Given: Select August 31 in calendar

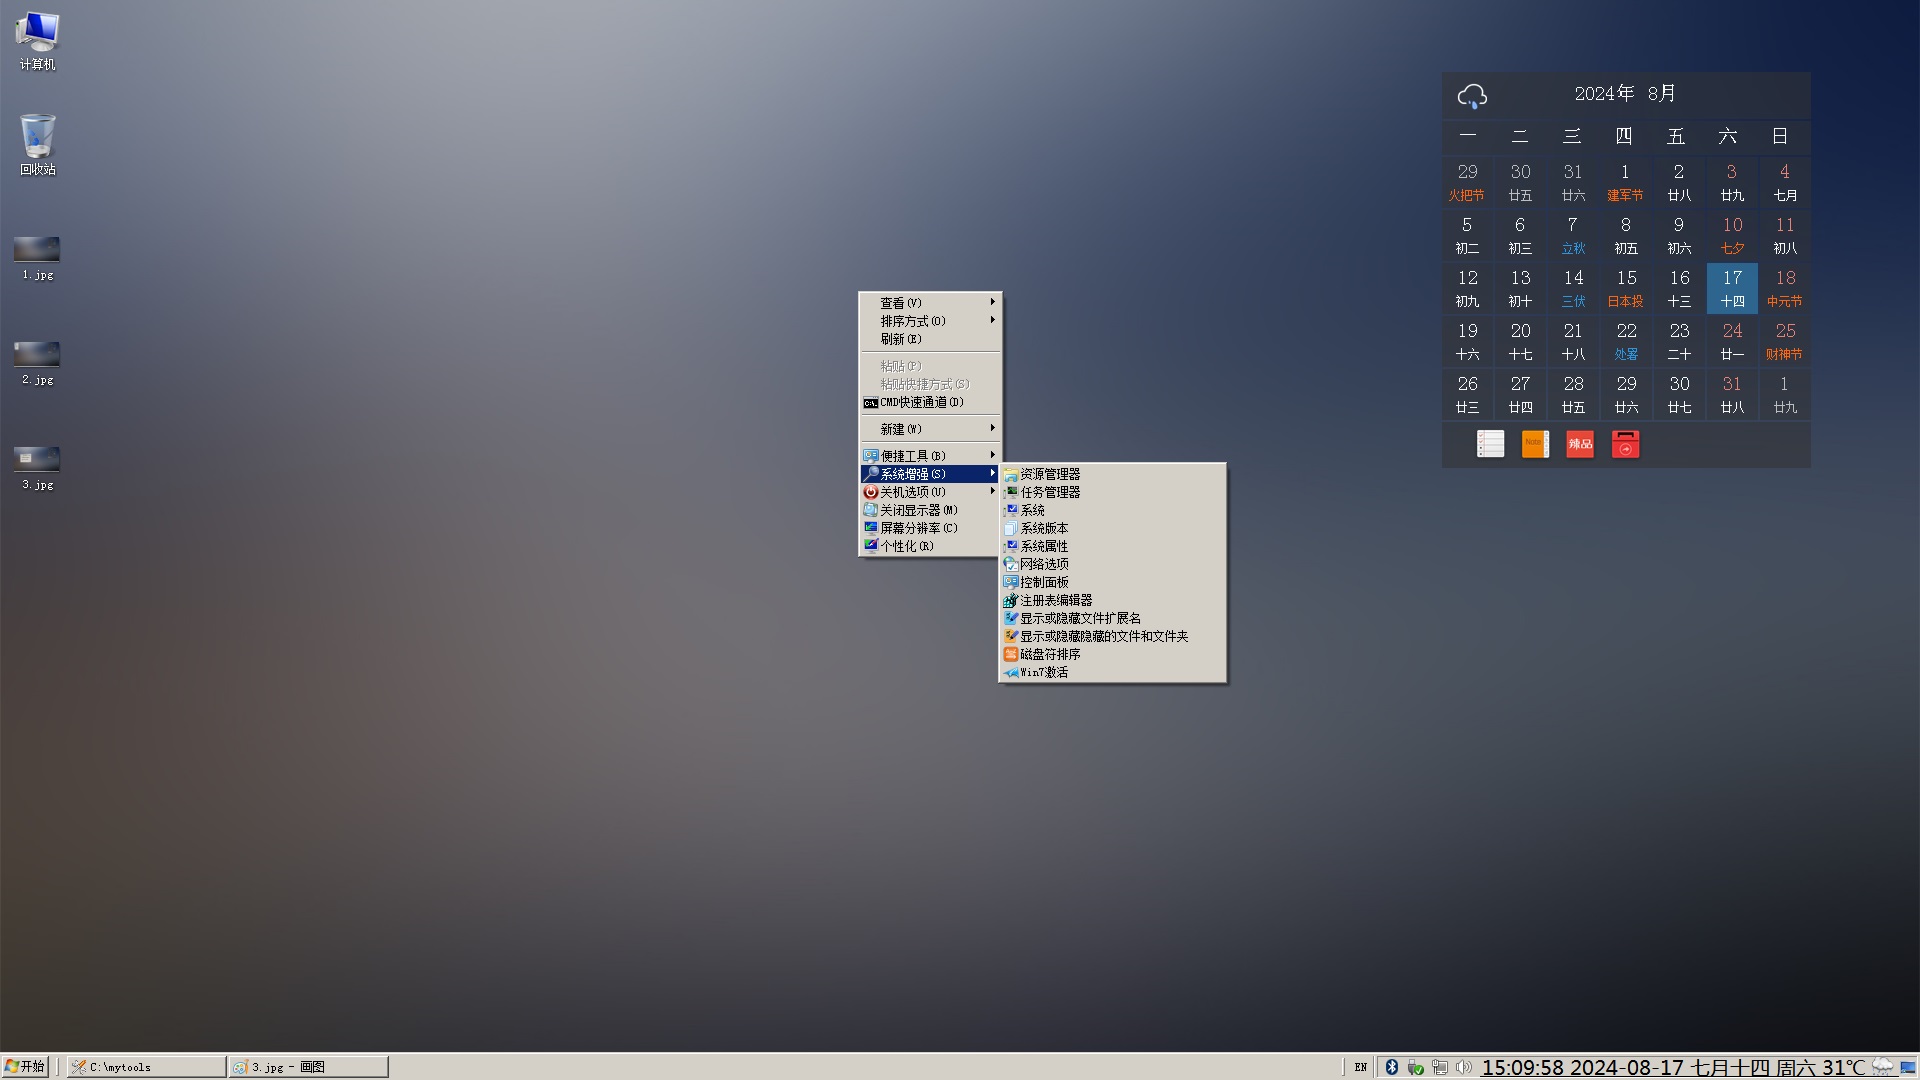Looking at the screenshot, I should (1732, 394).
